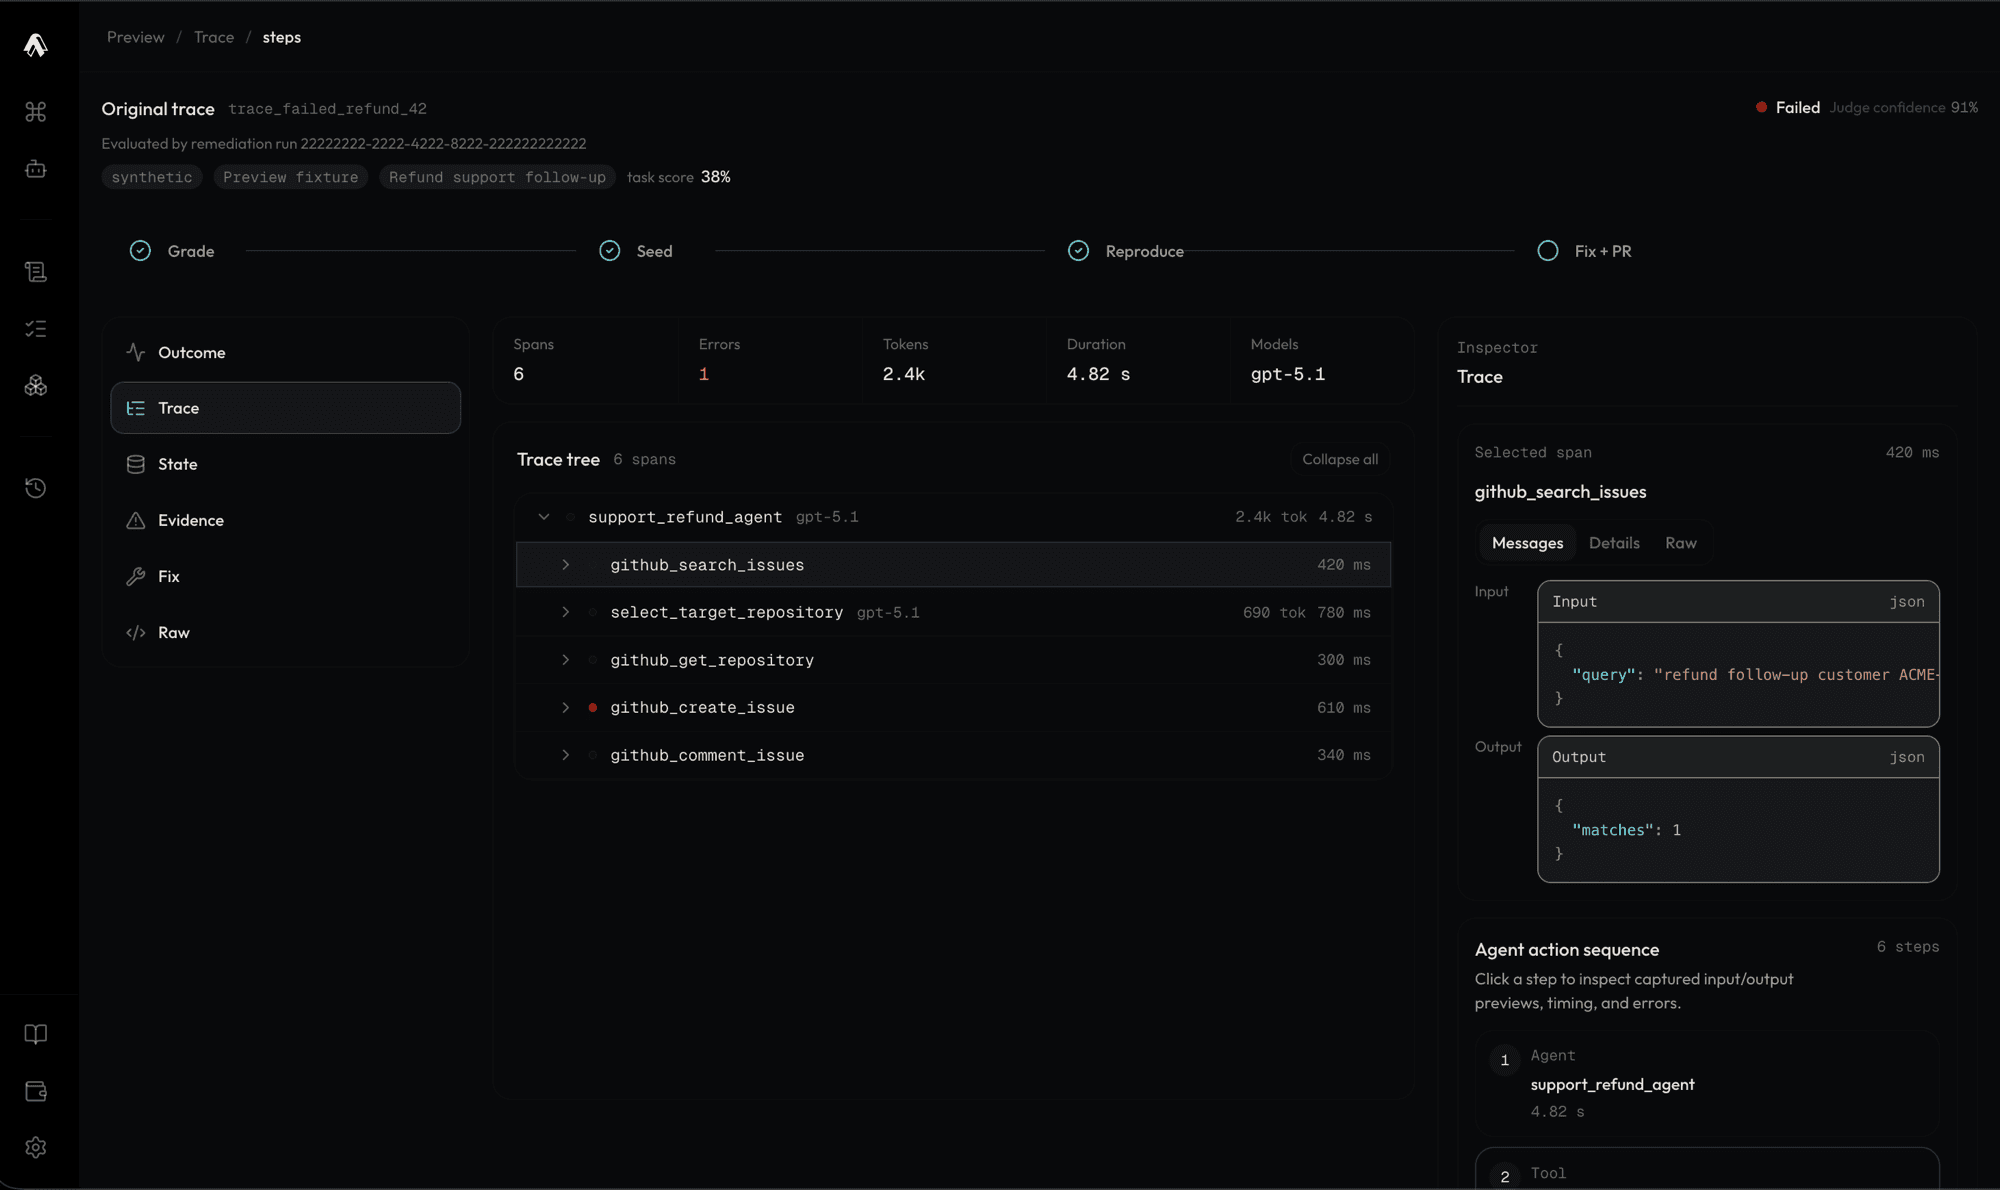
Task: Click the Input json code block
Action: click(x=1738, y=654)
